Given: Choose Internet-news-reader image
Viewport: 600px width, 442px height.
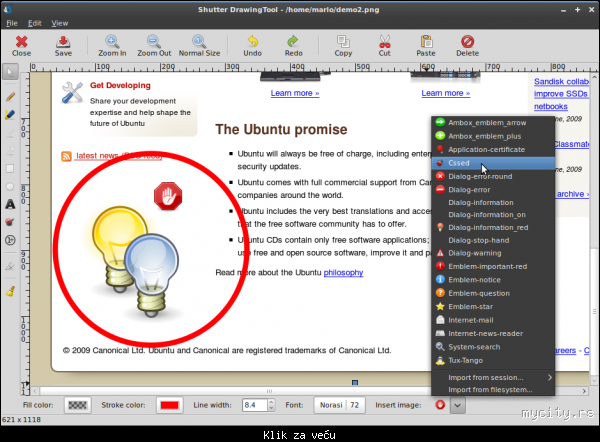Looking at the screenshot, I should tap(493, 333).
